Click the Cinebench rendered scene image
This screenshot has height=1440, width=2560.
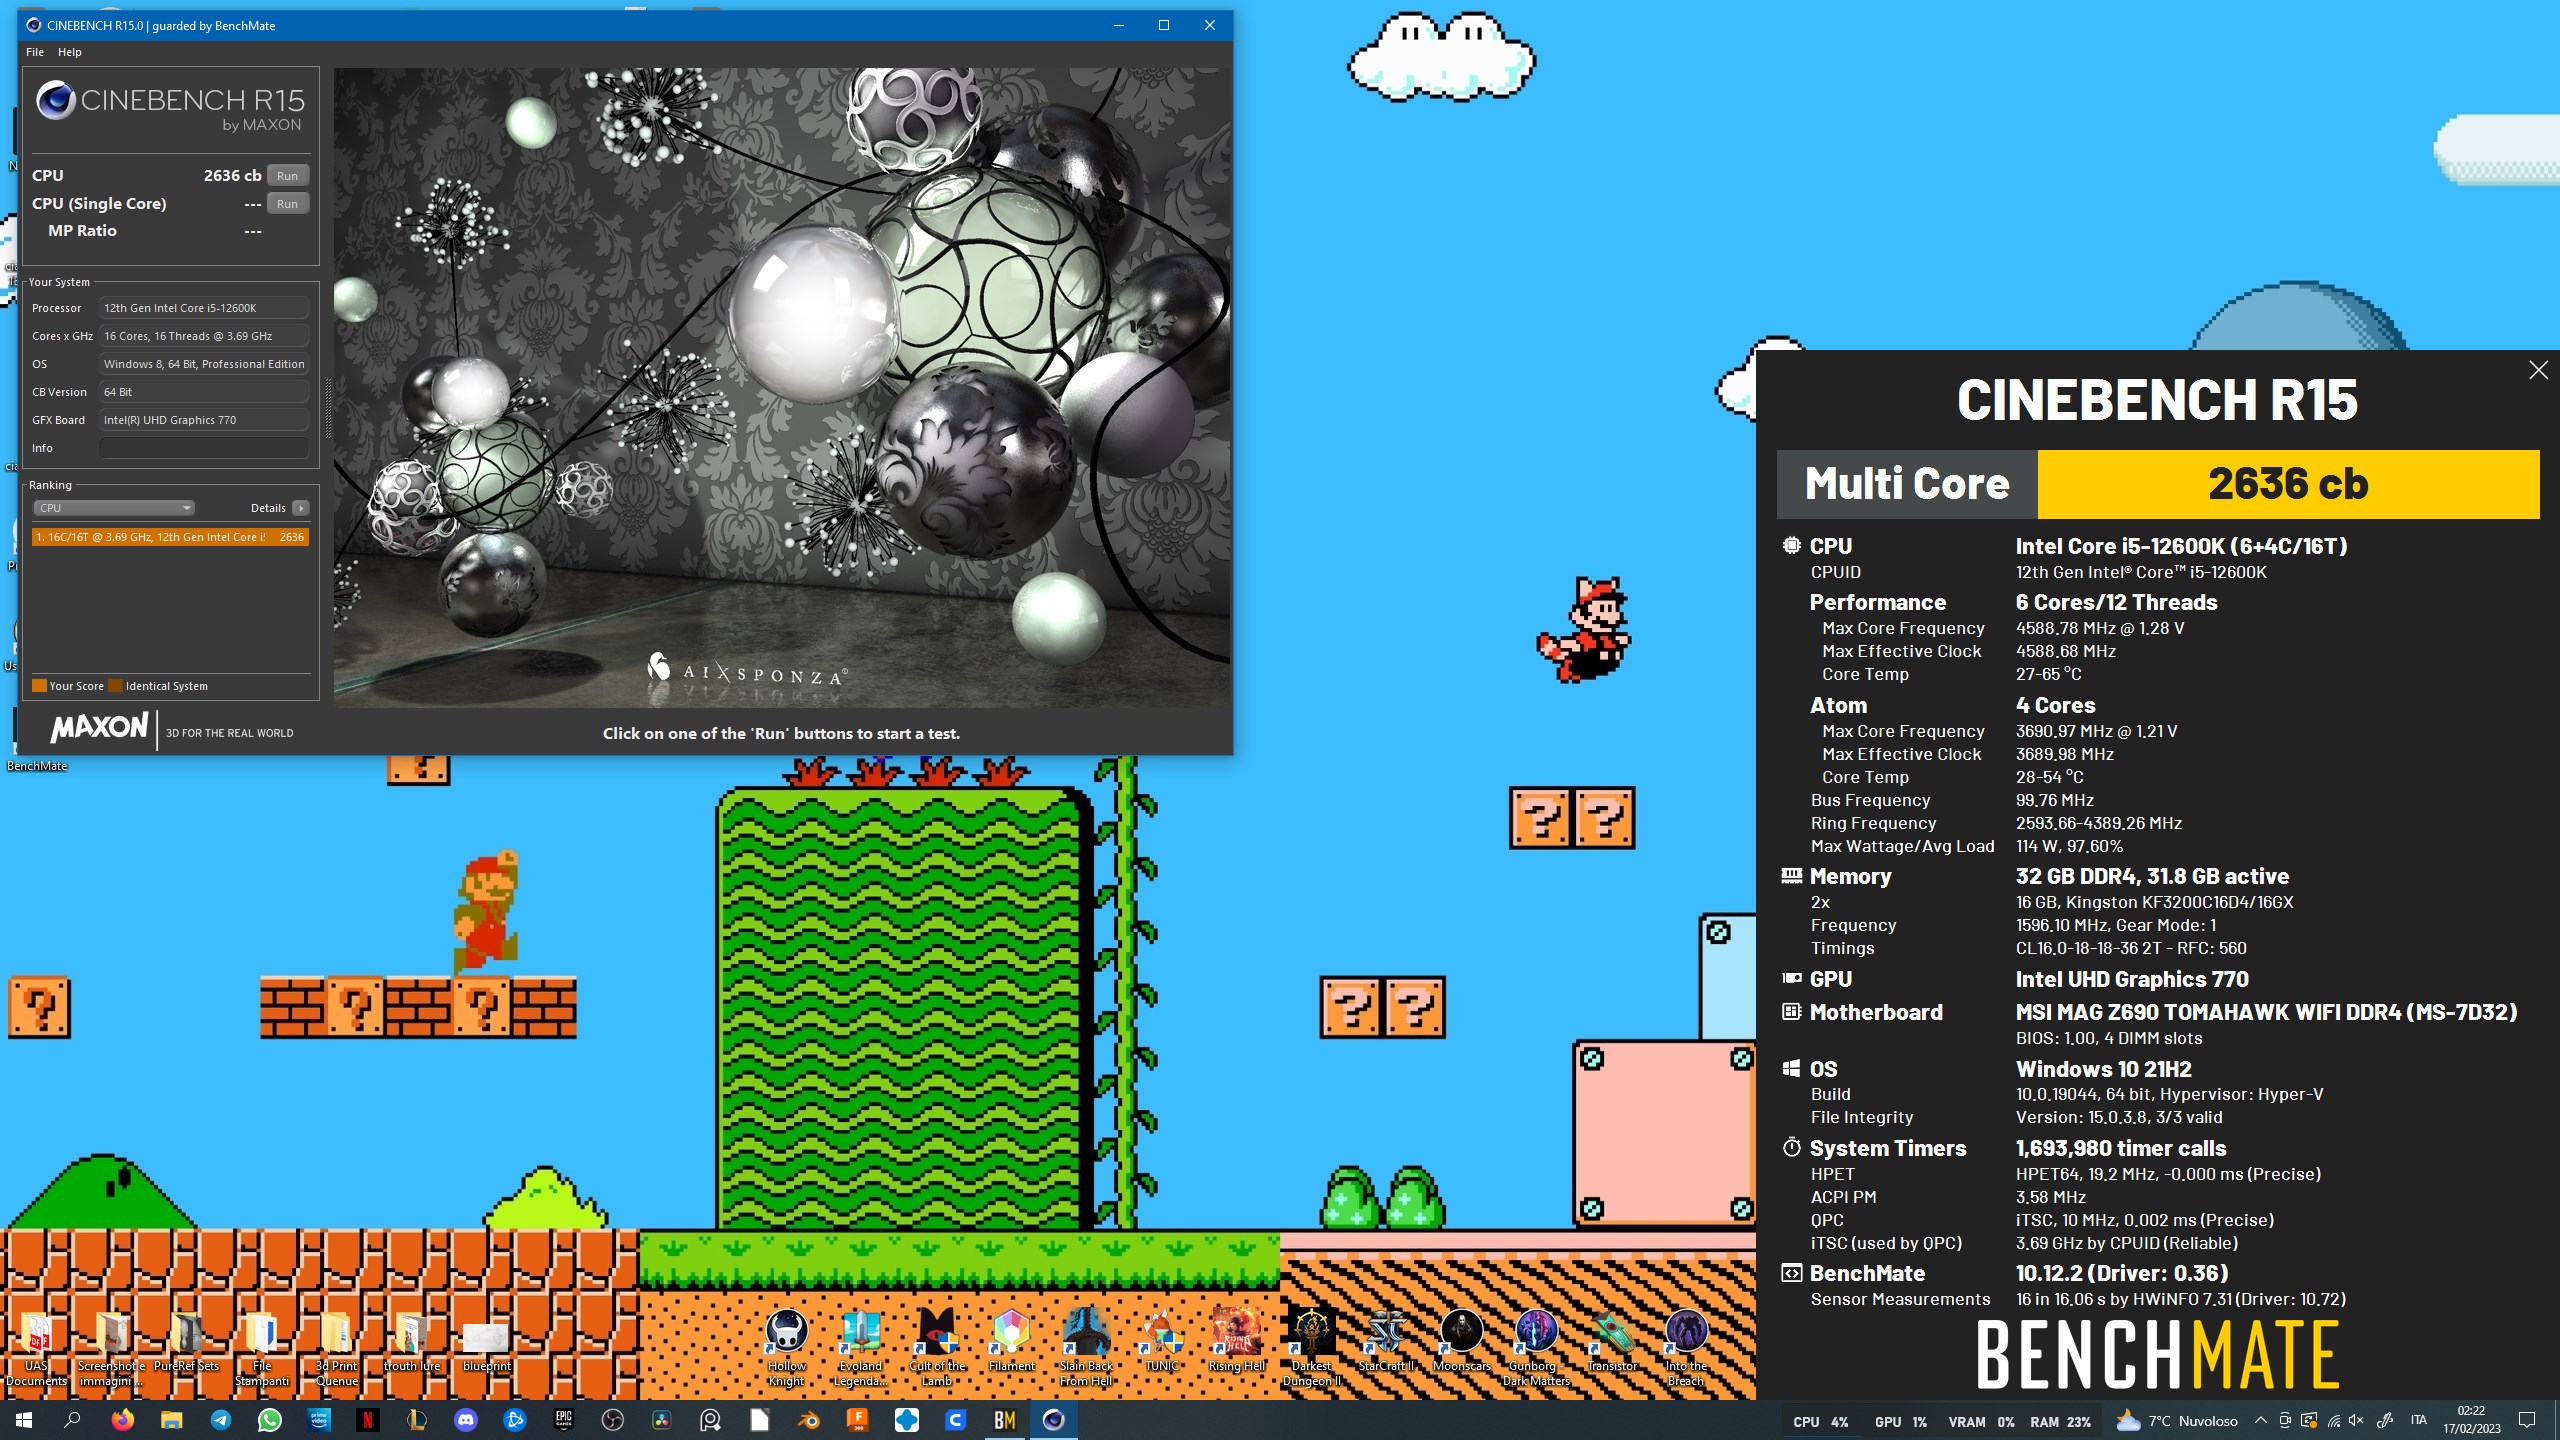[782, 388]
